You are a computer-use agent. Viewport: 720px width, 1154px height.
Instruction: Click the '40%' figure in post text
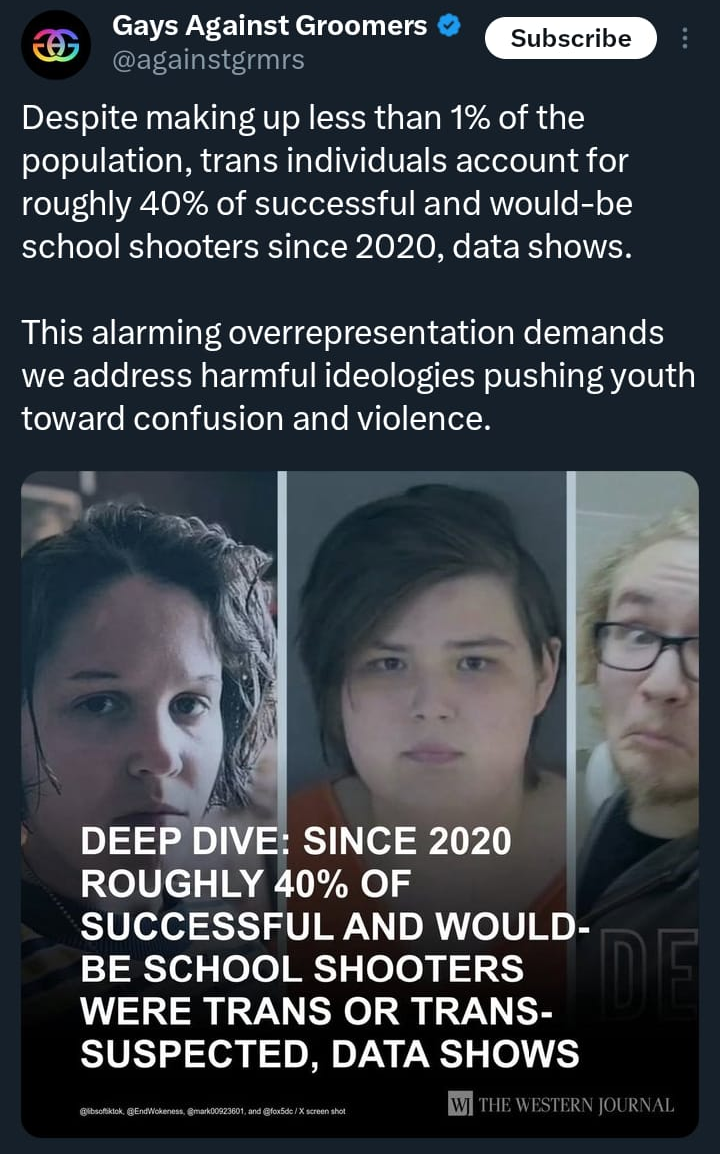coord(174,204)
